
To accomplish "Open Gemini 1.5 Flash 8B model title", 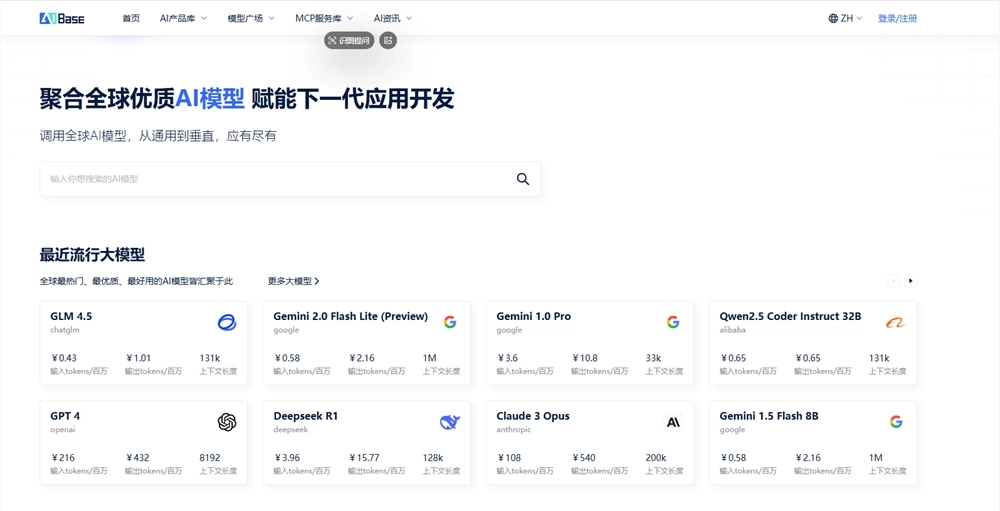I will (769, 416).
